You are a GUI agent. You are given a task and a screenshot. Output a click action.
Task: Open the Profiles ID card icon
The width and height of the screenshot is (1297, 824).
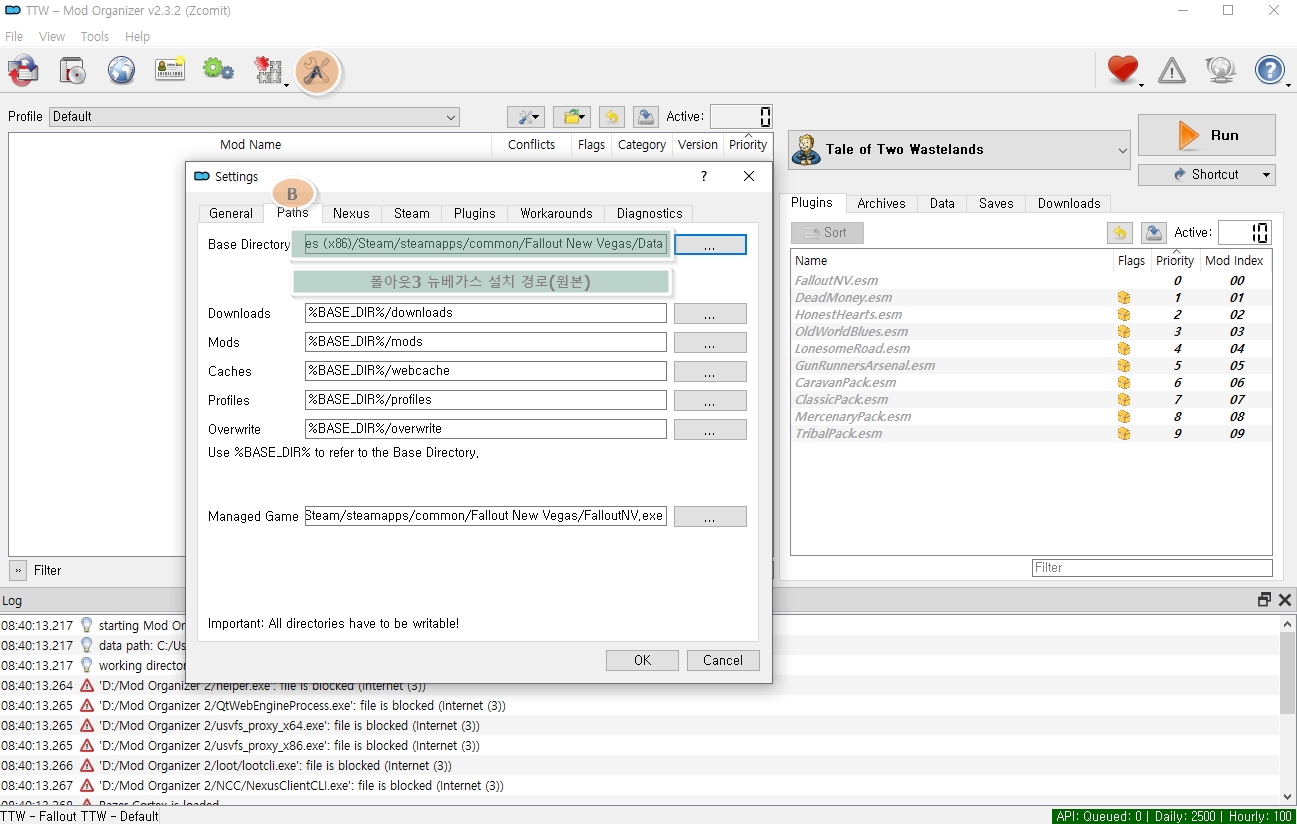[170, 70]
